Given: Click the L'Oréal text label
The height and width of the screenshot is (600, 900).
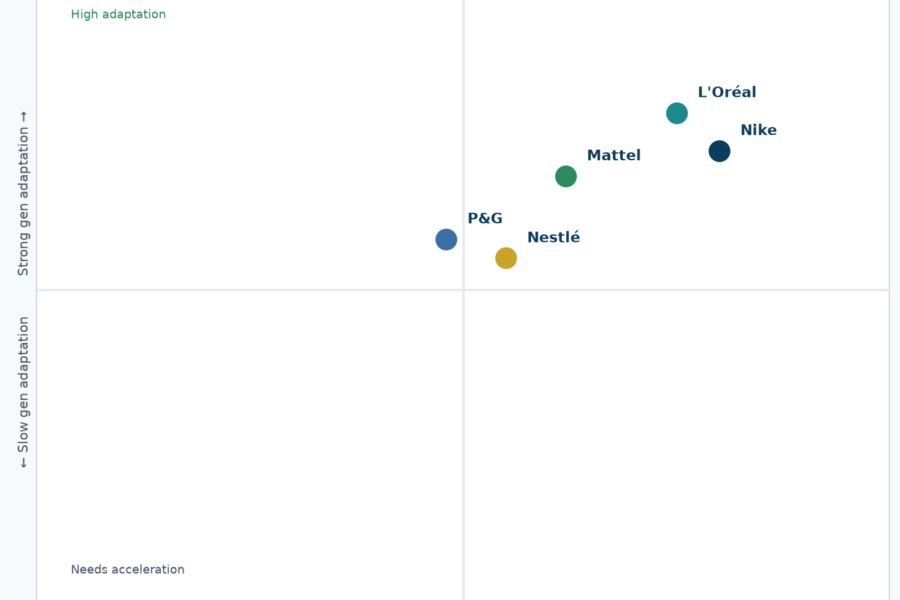Looking at the screenshot, I should tap(727, 92).
